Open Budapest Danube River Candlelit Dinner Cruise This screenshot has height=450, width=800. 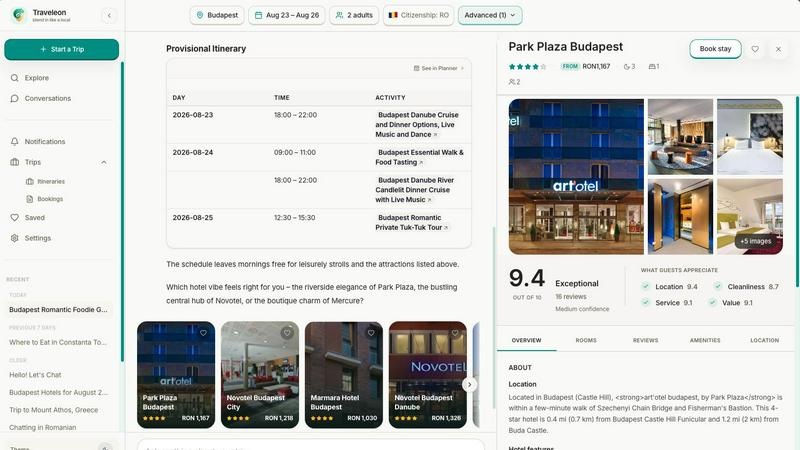coord(414,190)
